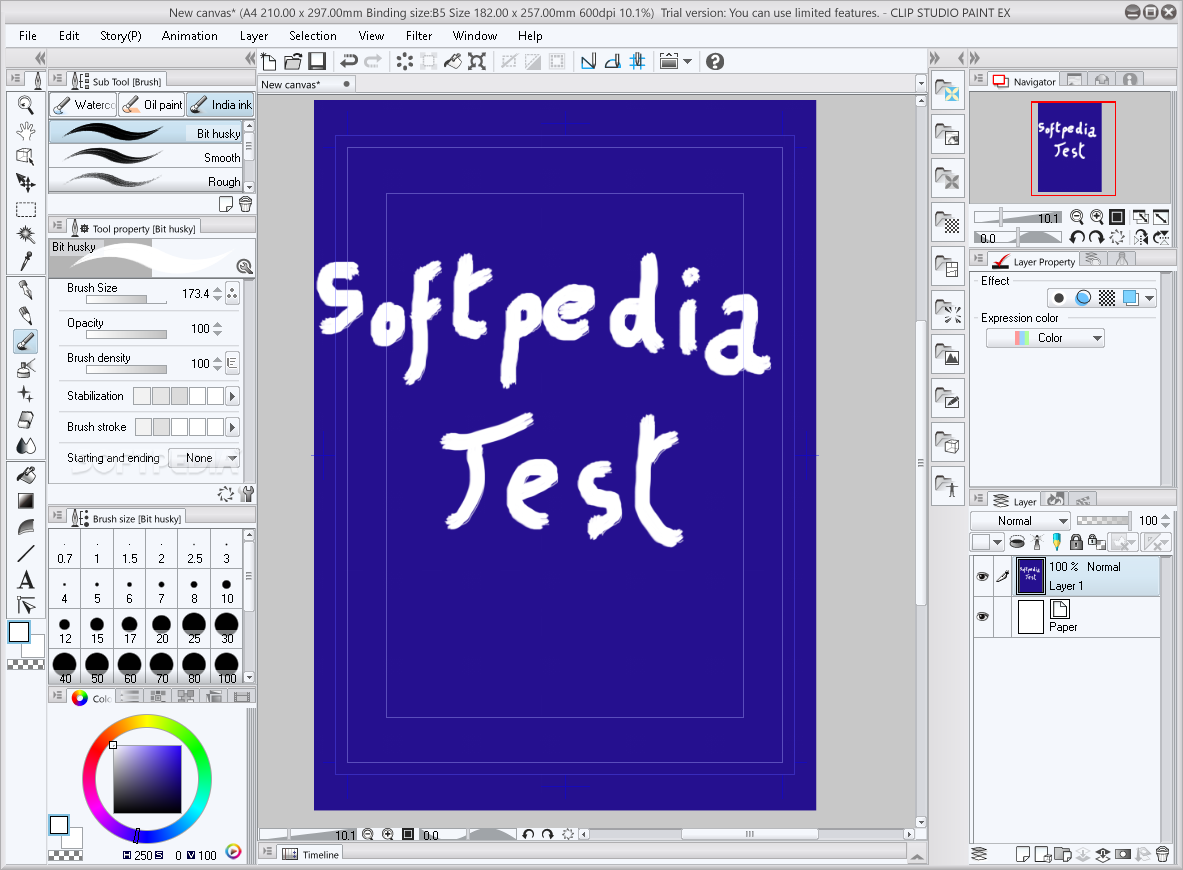The height and width of the screenshot is (870, 1183).
Task: Select the Blend droplet tool
Action: click(26, 446)
